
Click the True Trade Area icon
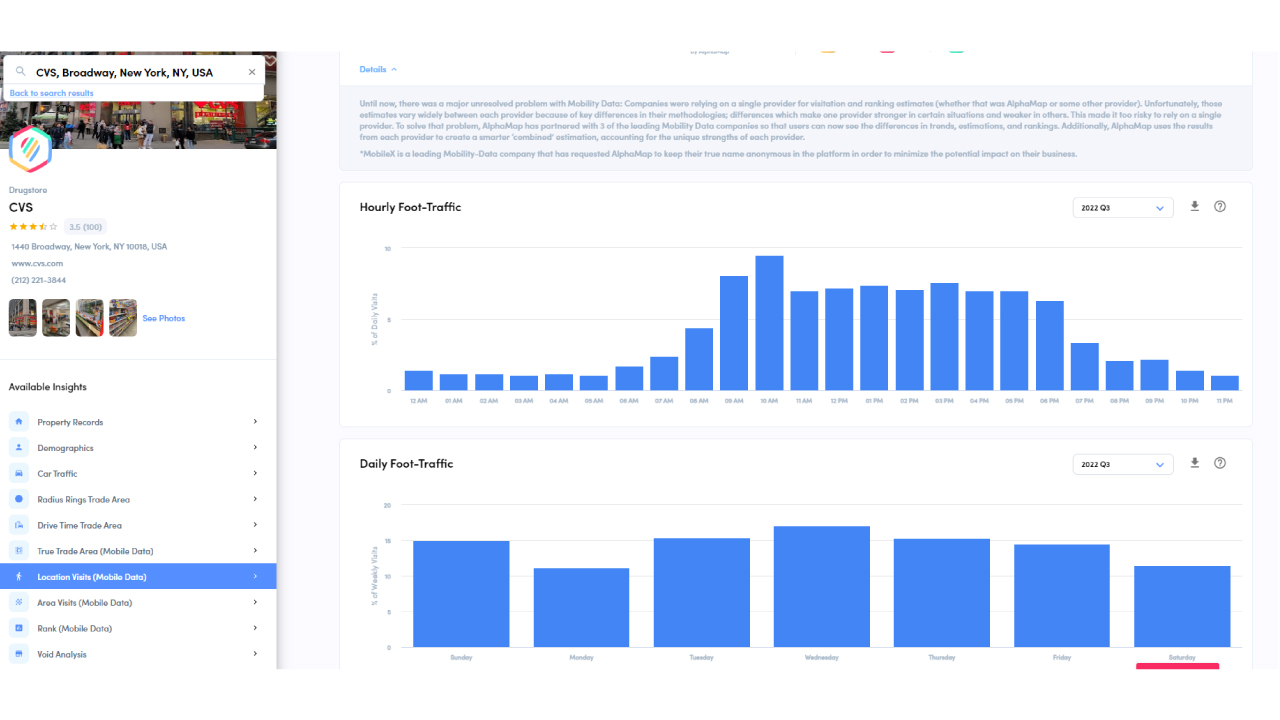(x=19, y=551)
